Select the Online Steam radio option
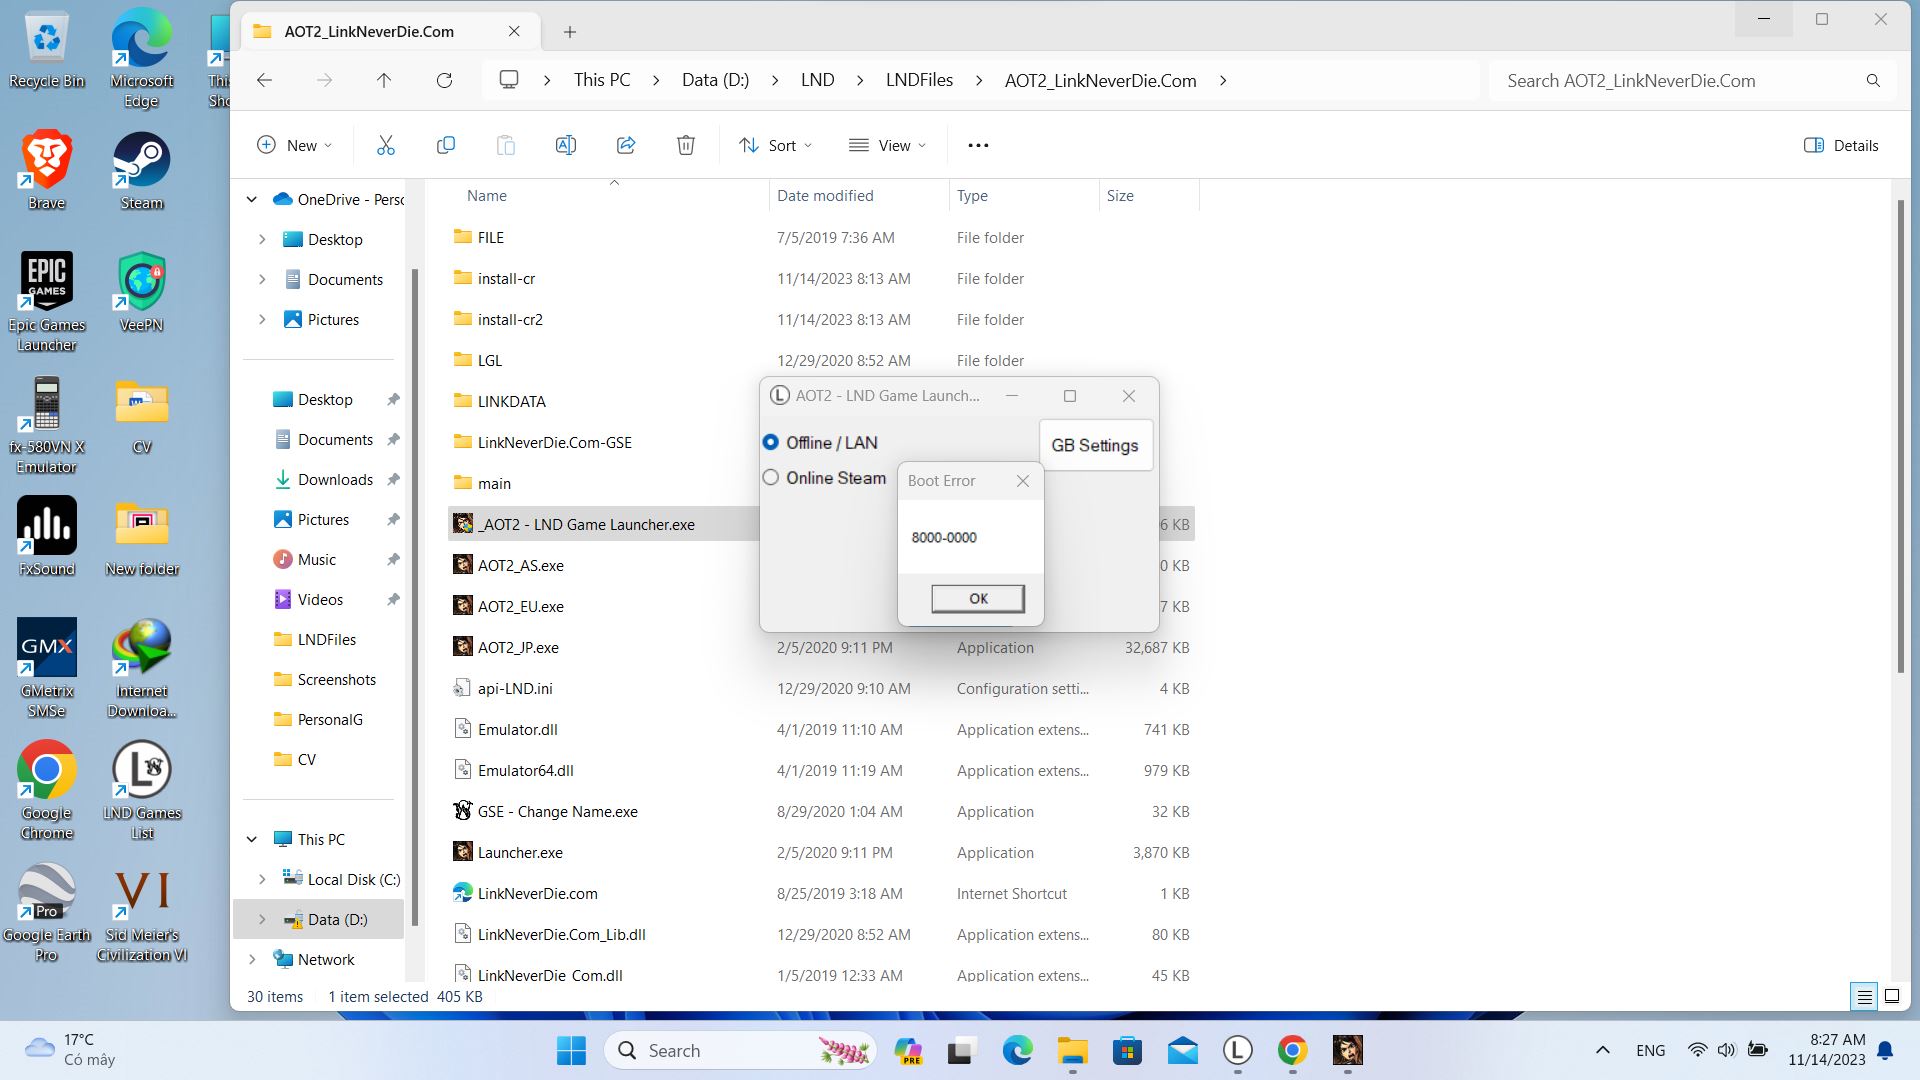The image size is (1920, 1080). click(771, 477)
